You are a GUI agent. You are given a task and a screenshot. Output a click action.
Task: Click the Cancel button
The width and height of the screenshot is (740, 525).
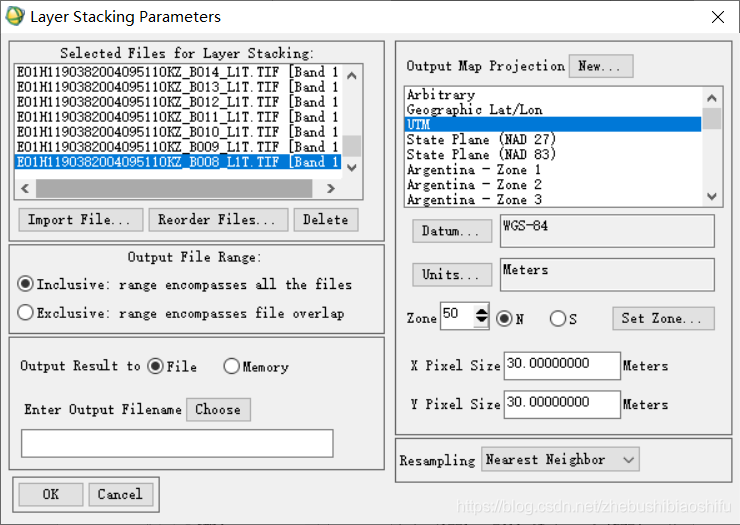(120, 494)
